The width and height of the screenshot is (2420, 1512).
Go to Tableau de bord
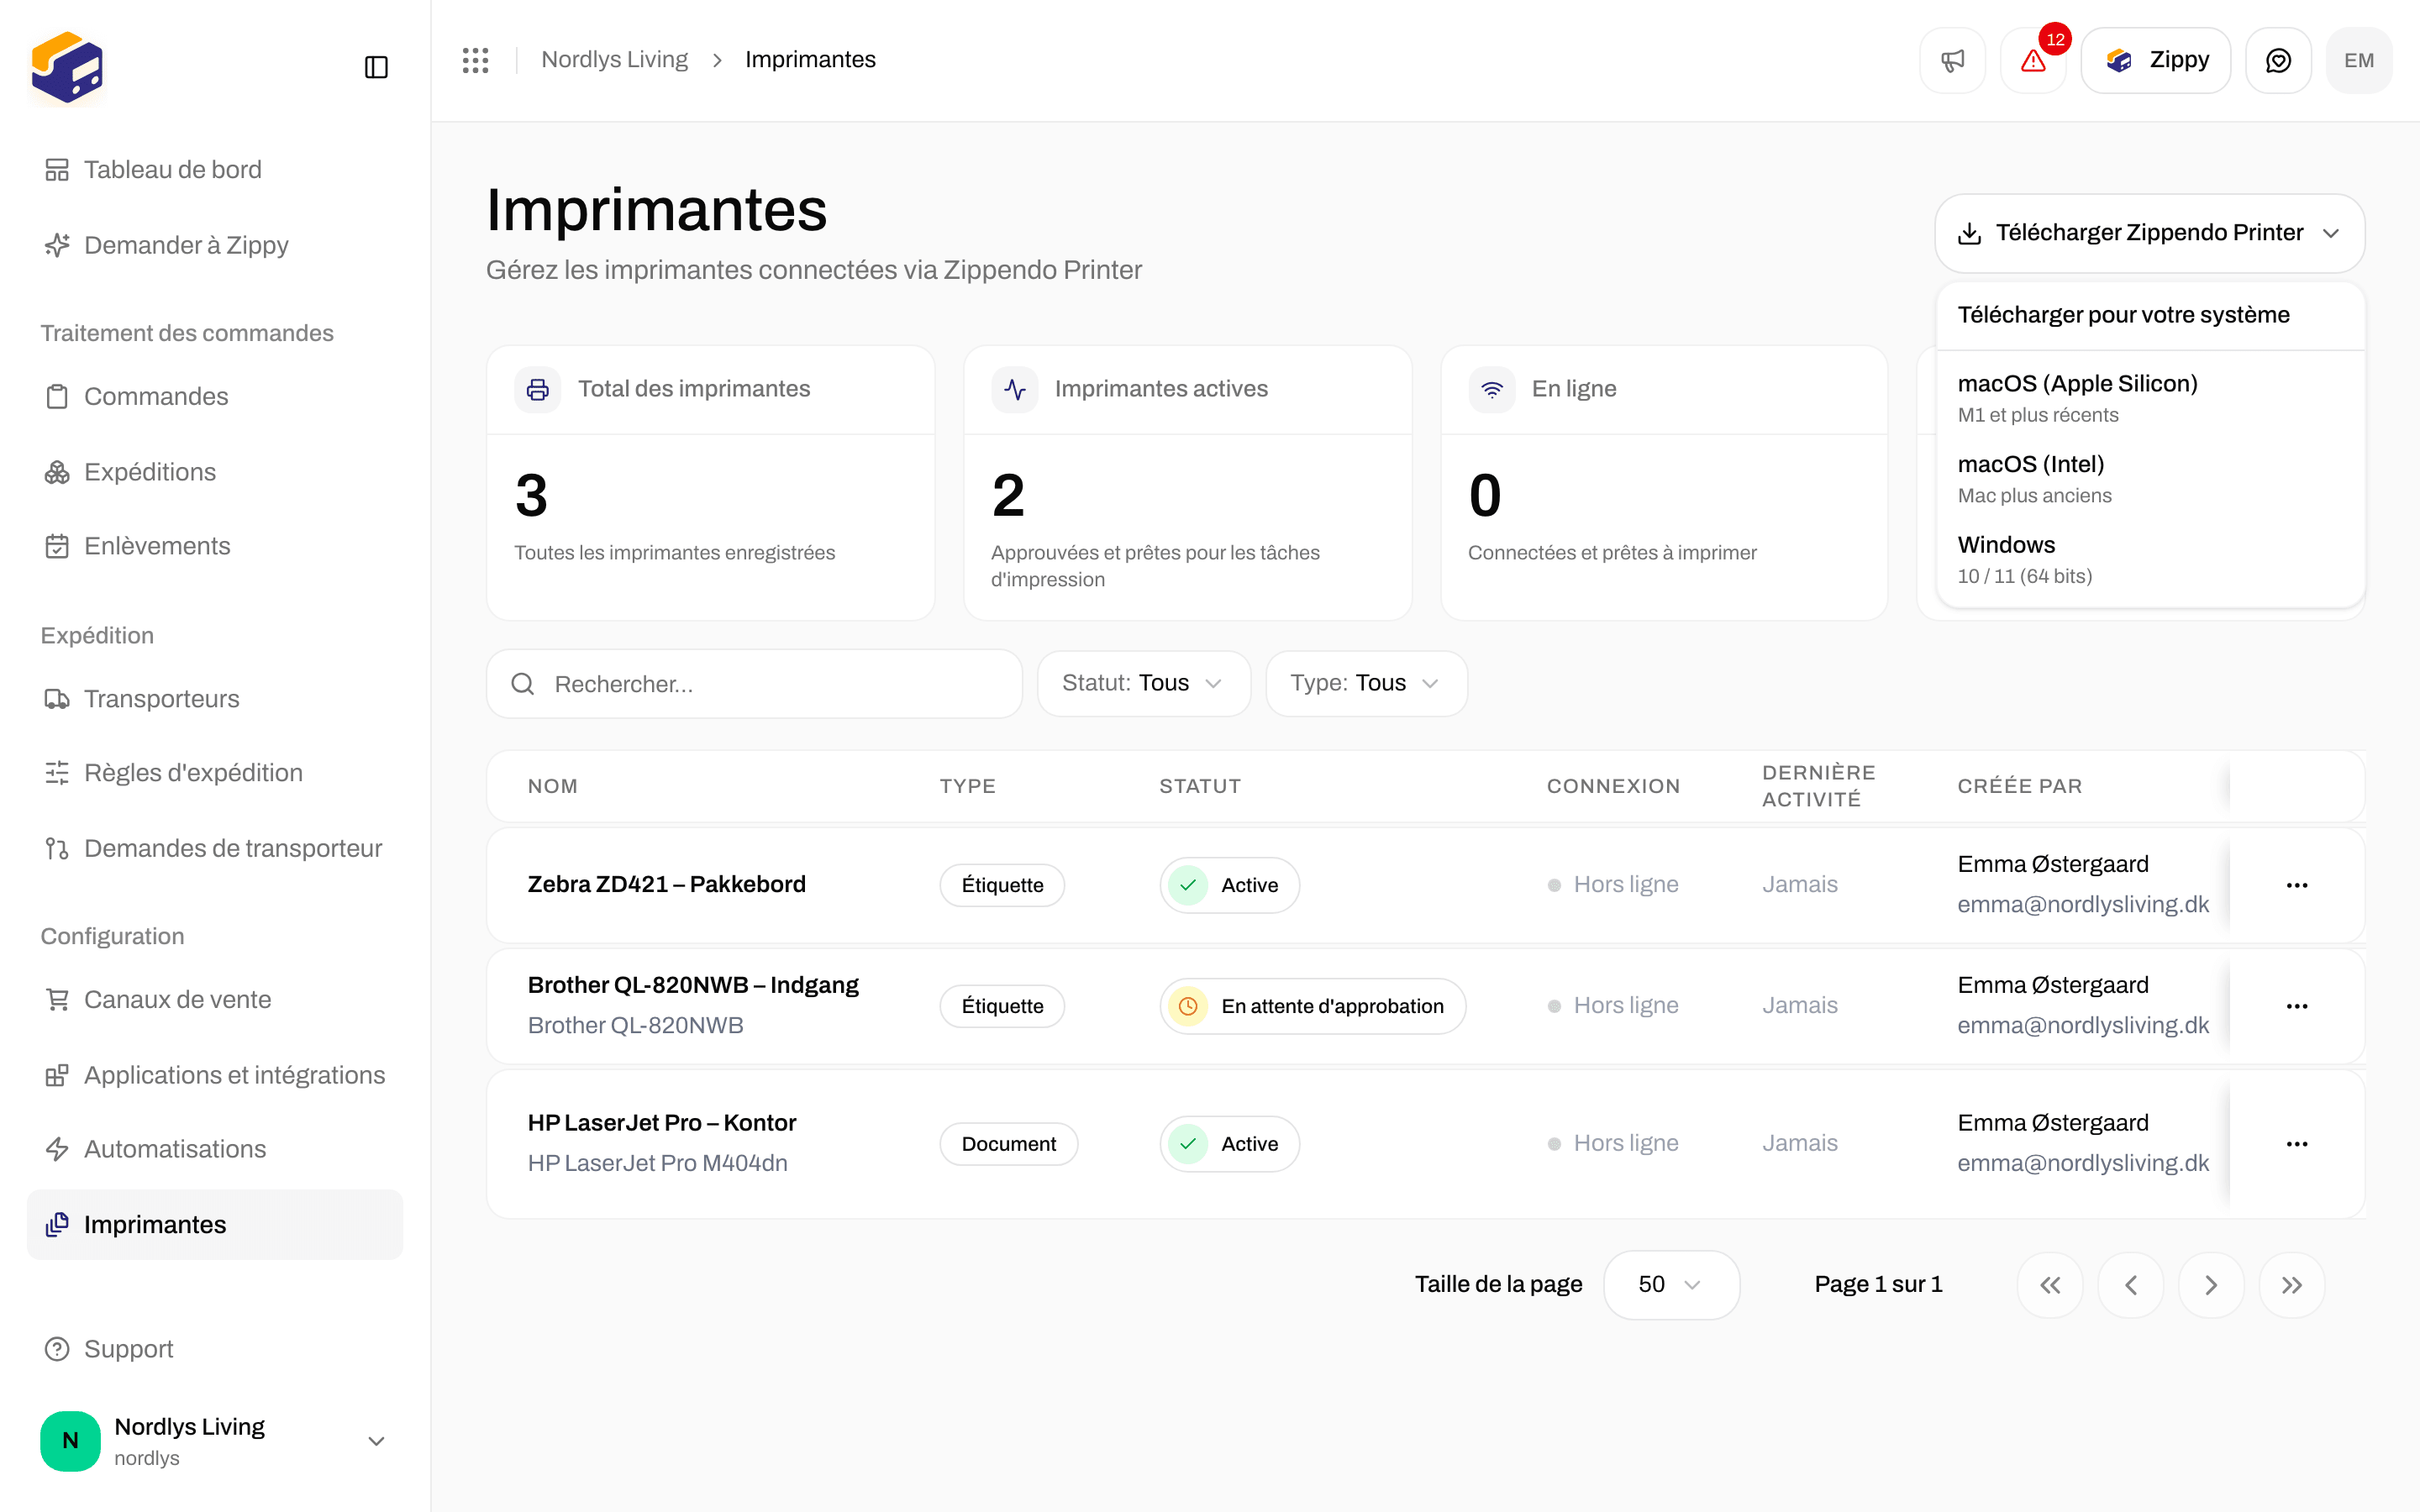point(215,170)
